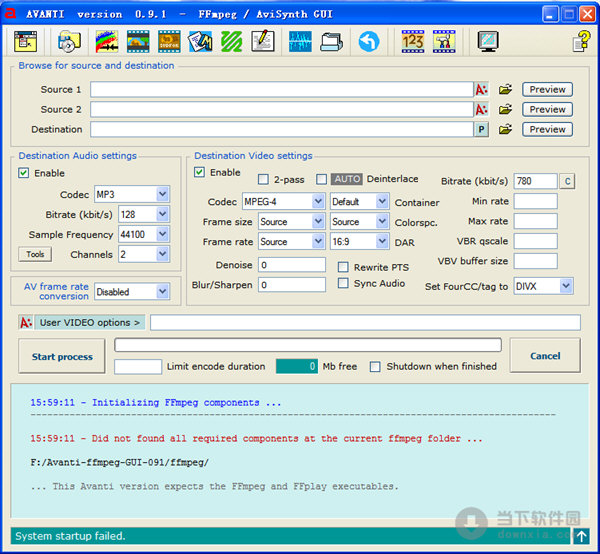
Task: Click Preview button for Source 2
Action: click(x=547, y=109)
